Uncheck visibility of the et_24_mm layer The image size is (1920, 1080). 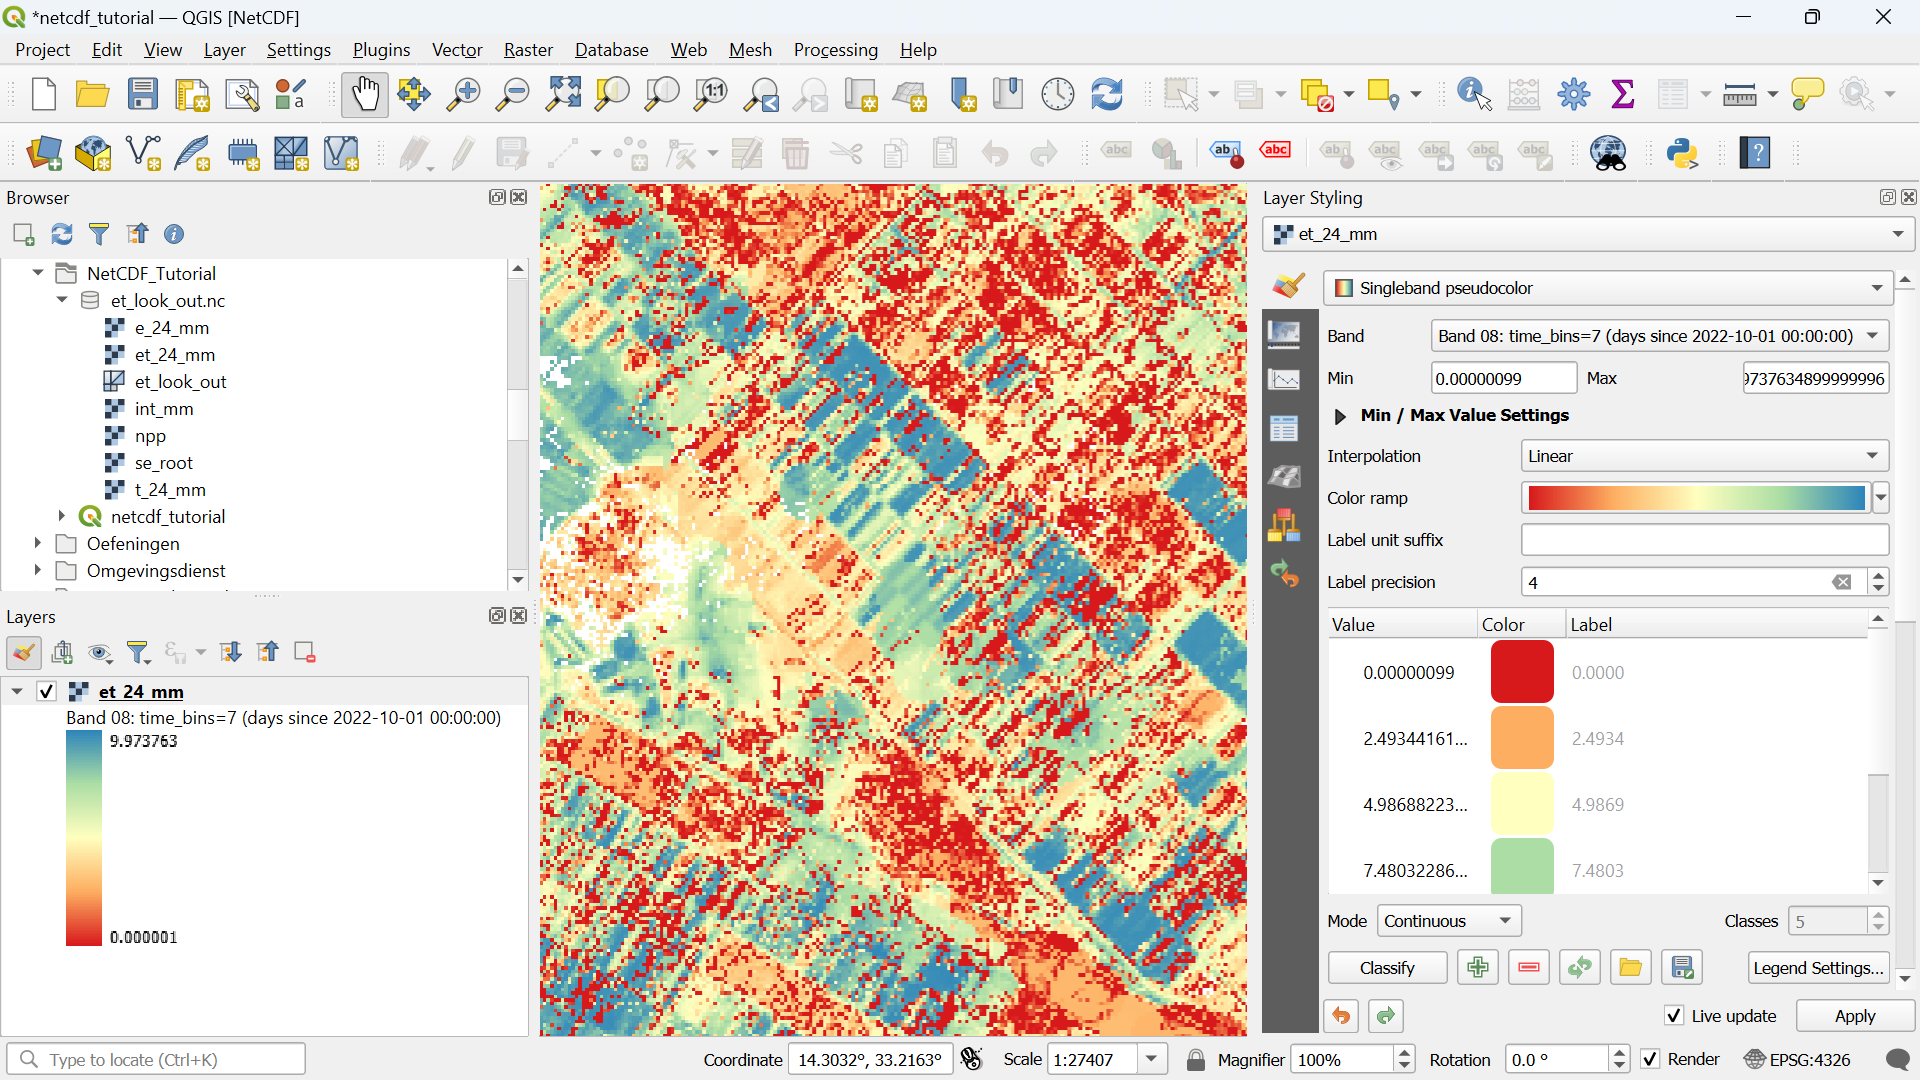tap(46, 691)
